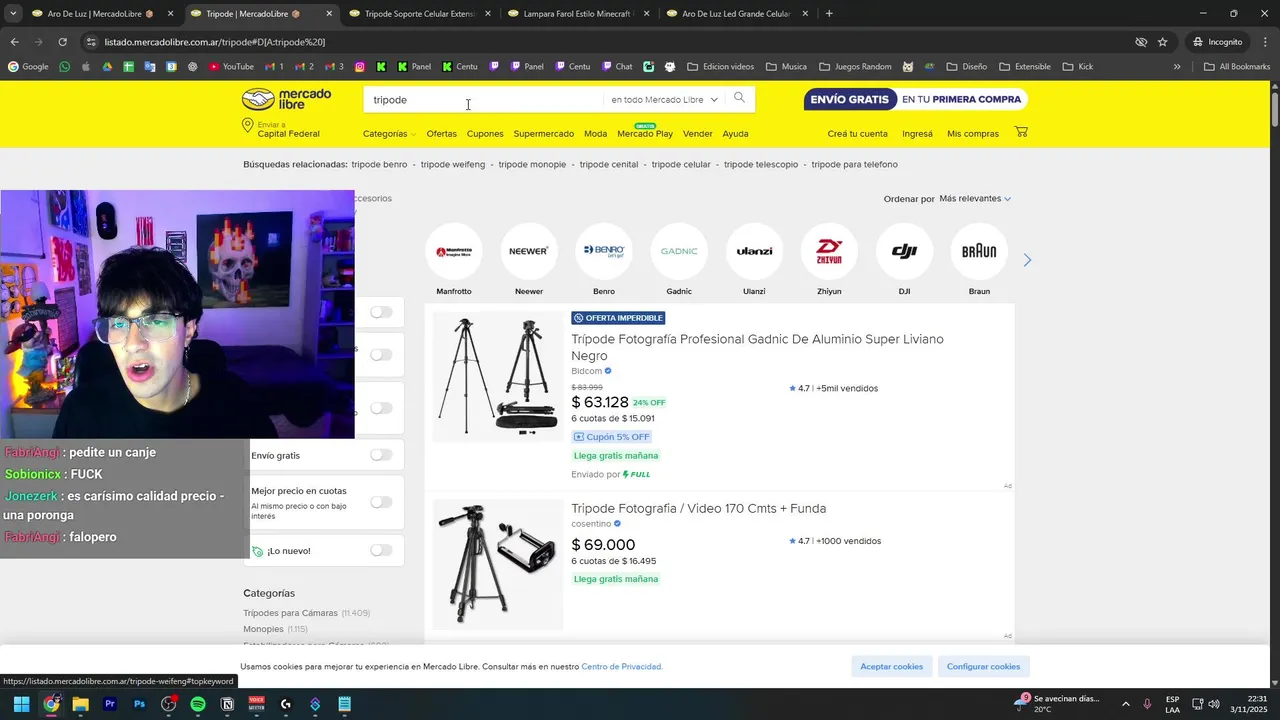This screenshot has width=1280, height=720.
Task: Open the All Bookmarks folder
Action: [1237, 67]
